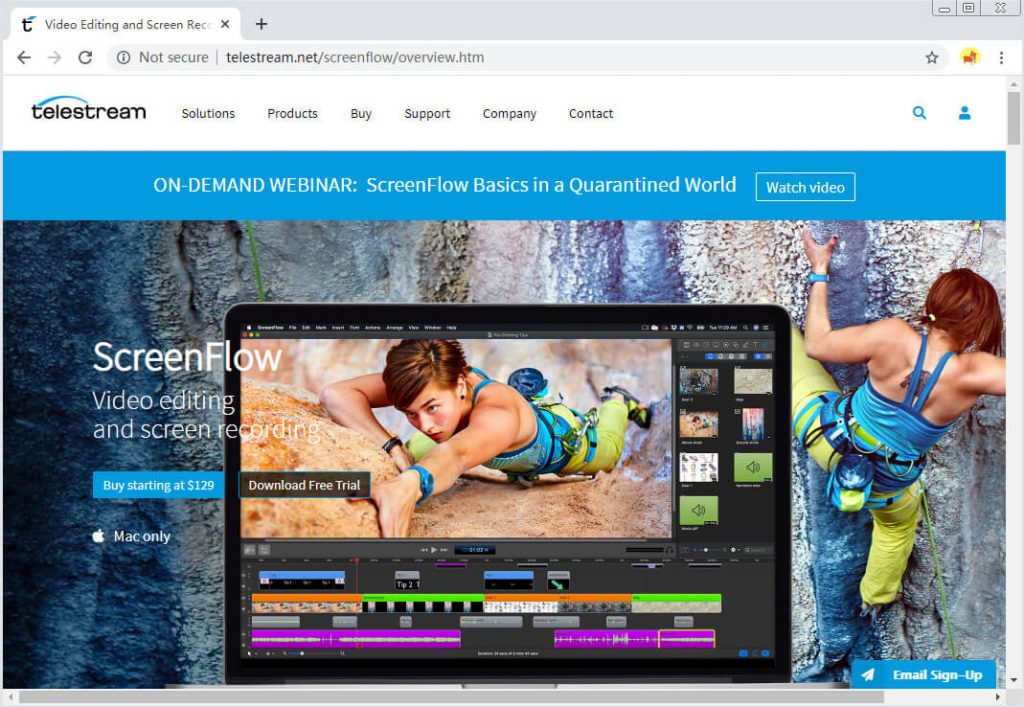Viewport: 1024px width, 707px height.
Task: Open the user account icon
Action: [x=964, y=113]
